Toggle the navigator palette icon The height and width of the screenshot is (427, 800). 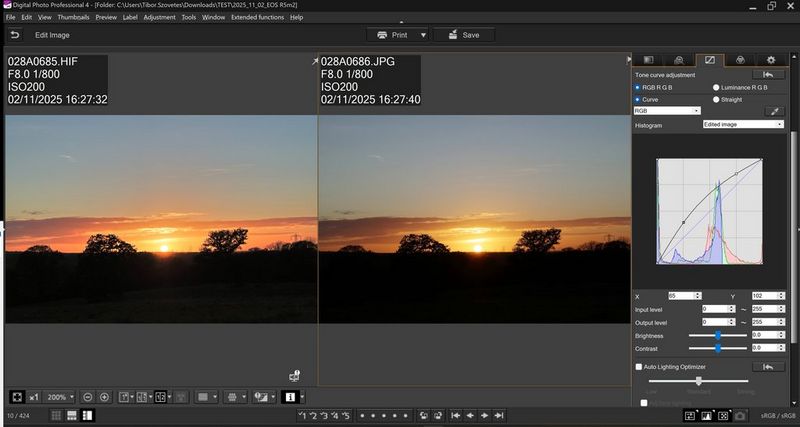(x=690, y=416)
